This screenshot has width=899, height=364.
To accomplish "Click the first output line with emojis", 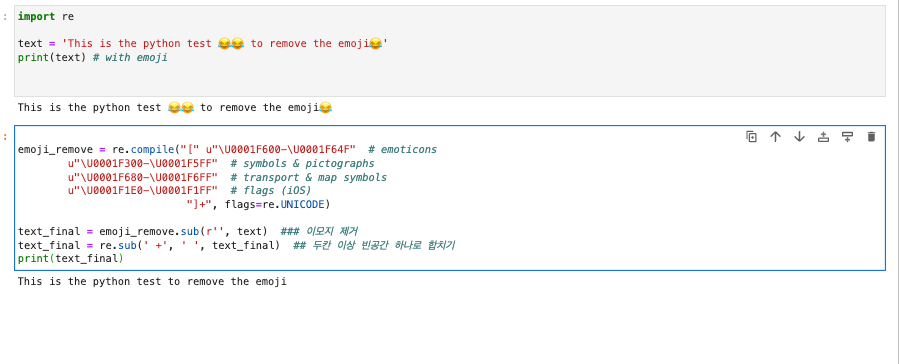I will (175, 107).
